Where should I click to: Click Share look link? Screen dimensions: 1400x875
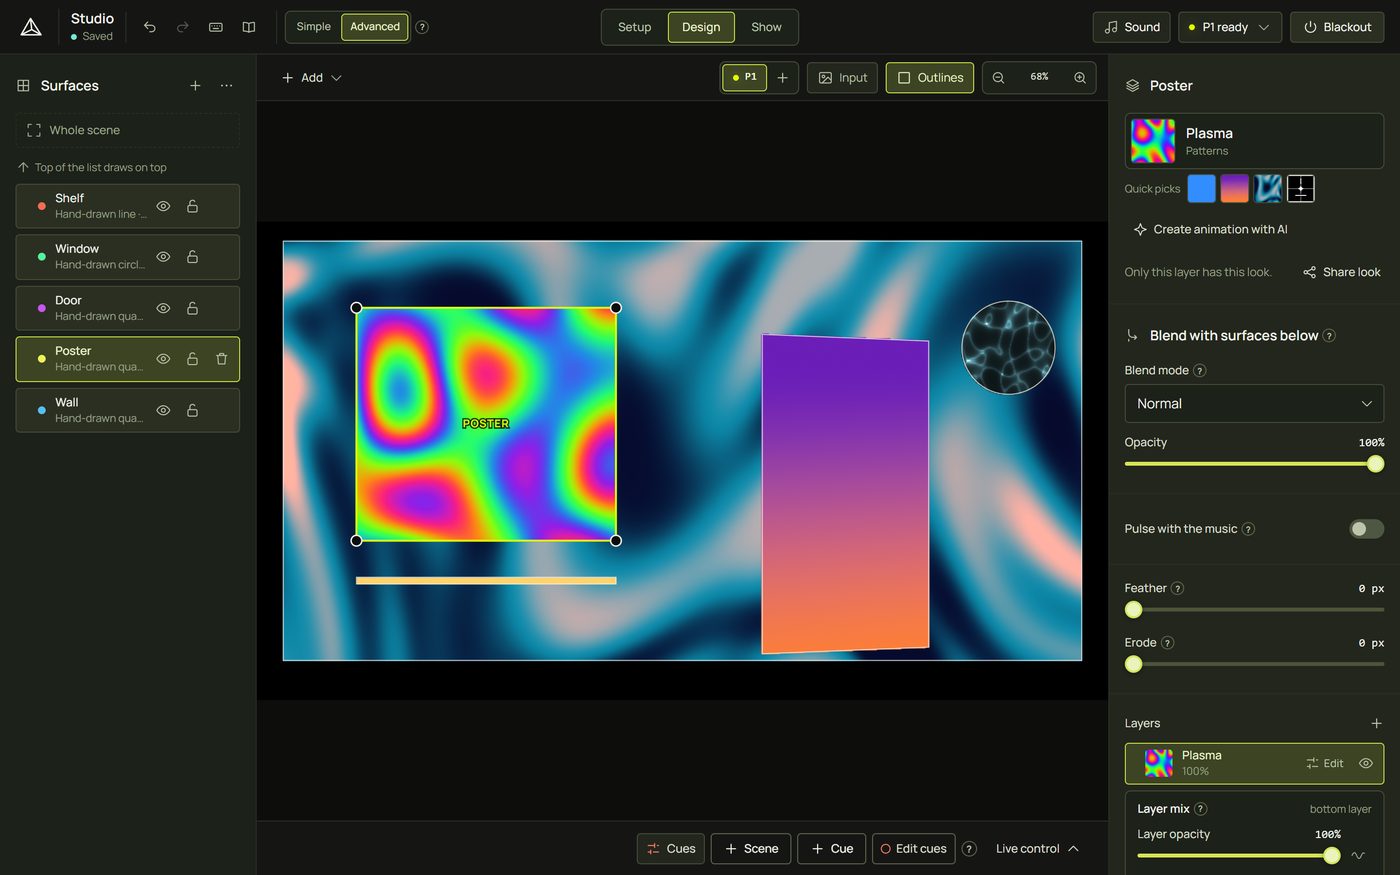1341,272
